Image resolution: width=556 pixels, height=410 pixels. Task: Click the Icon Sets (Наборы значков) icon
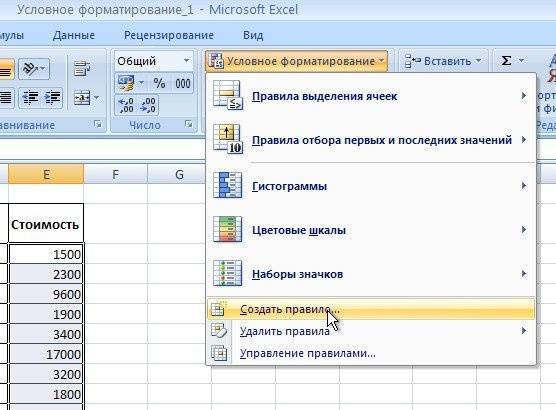coord(228,273)
